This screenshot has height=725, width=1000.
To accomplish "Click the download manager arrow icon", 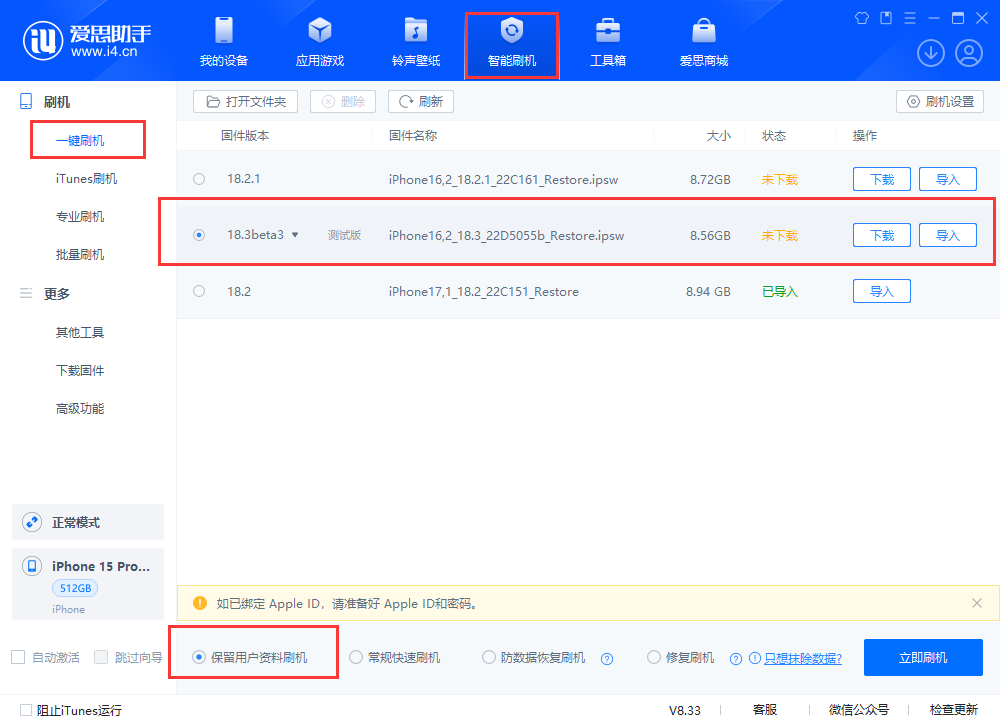I will tap(930, 52).
